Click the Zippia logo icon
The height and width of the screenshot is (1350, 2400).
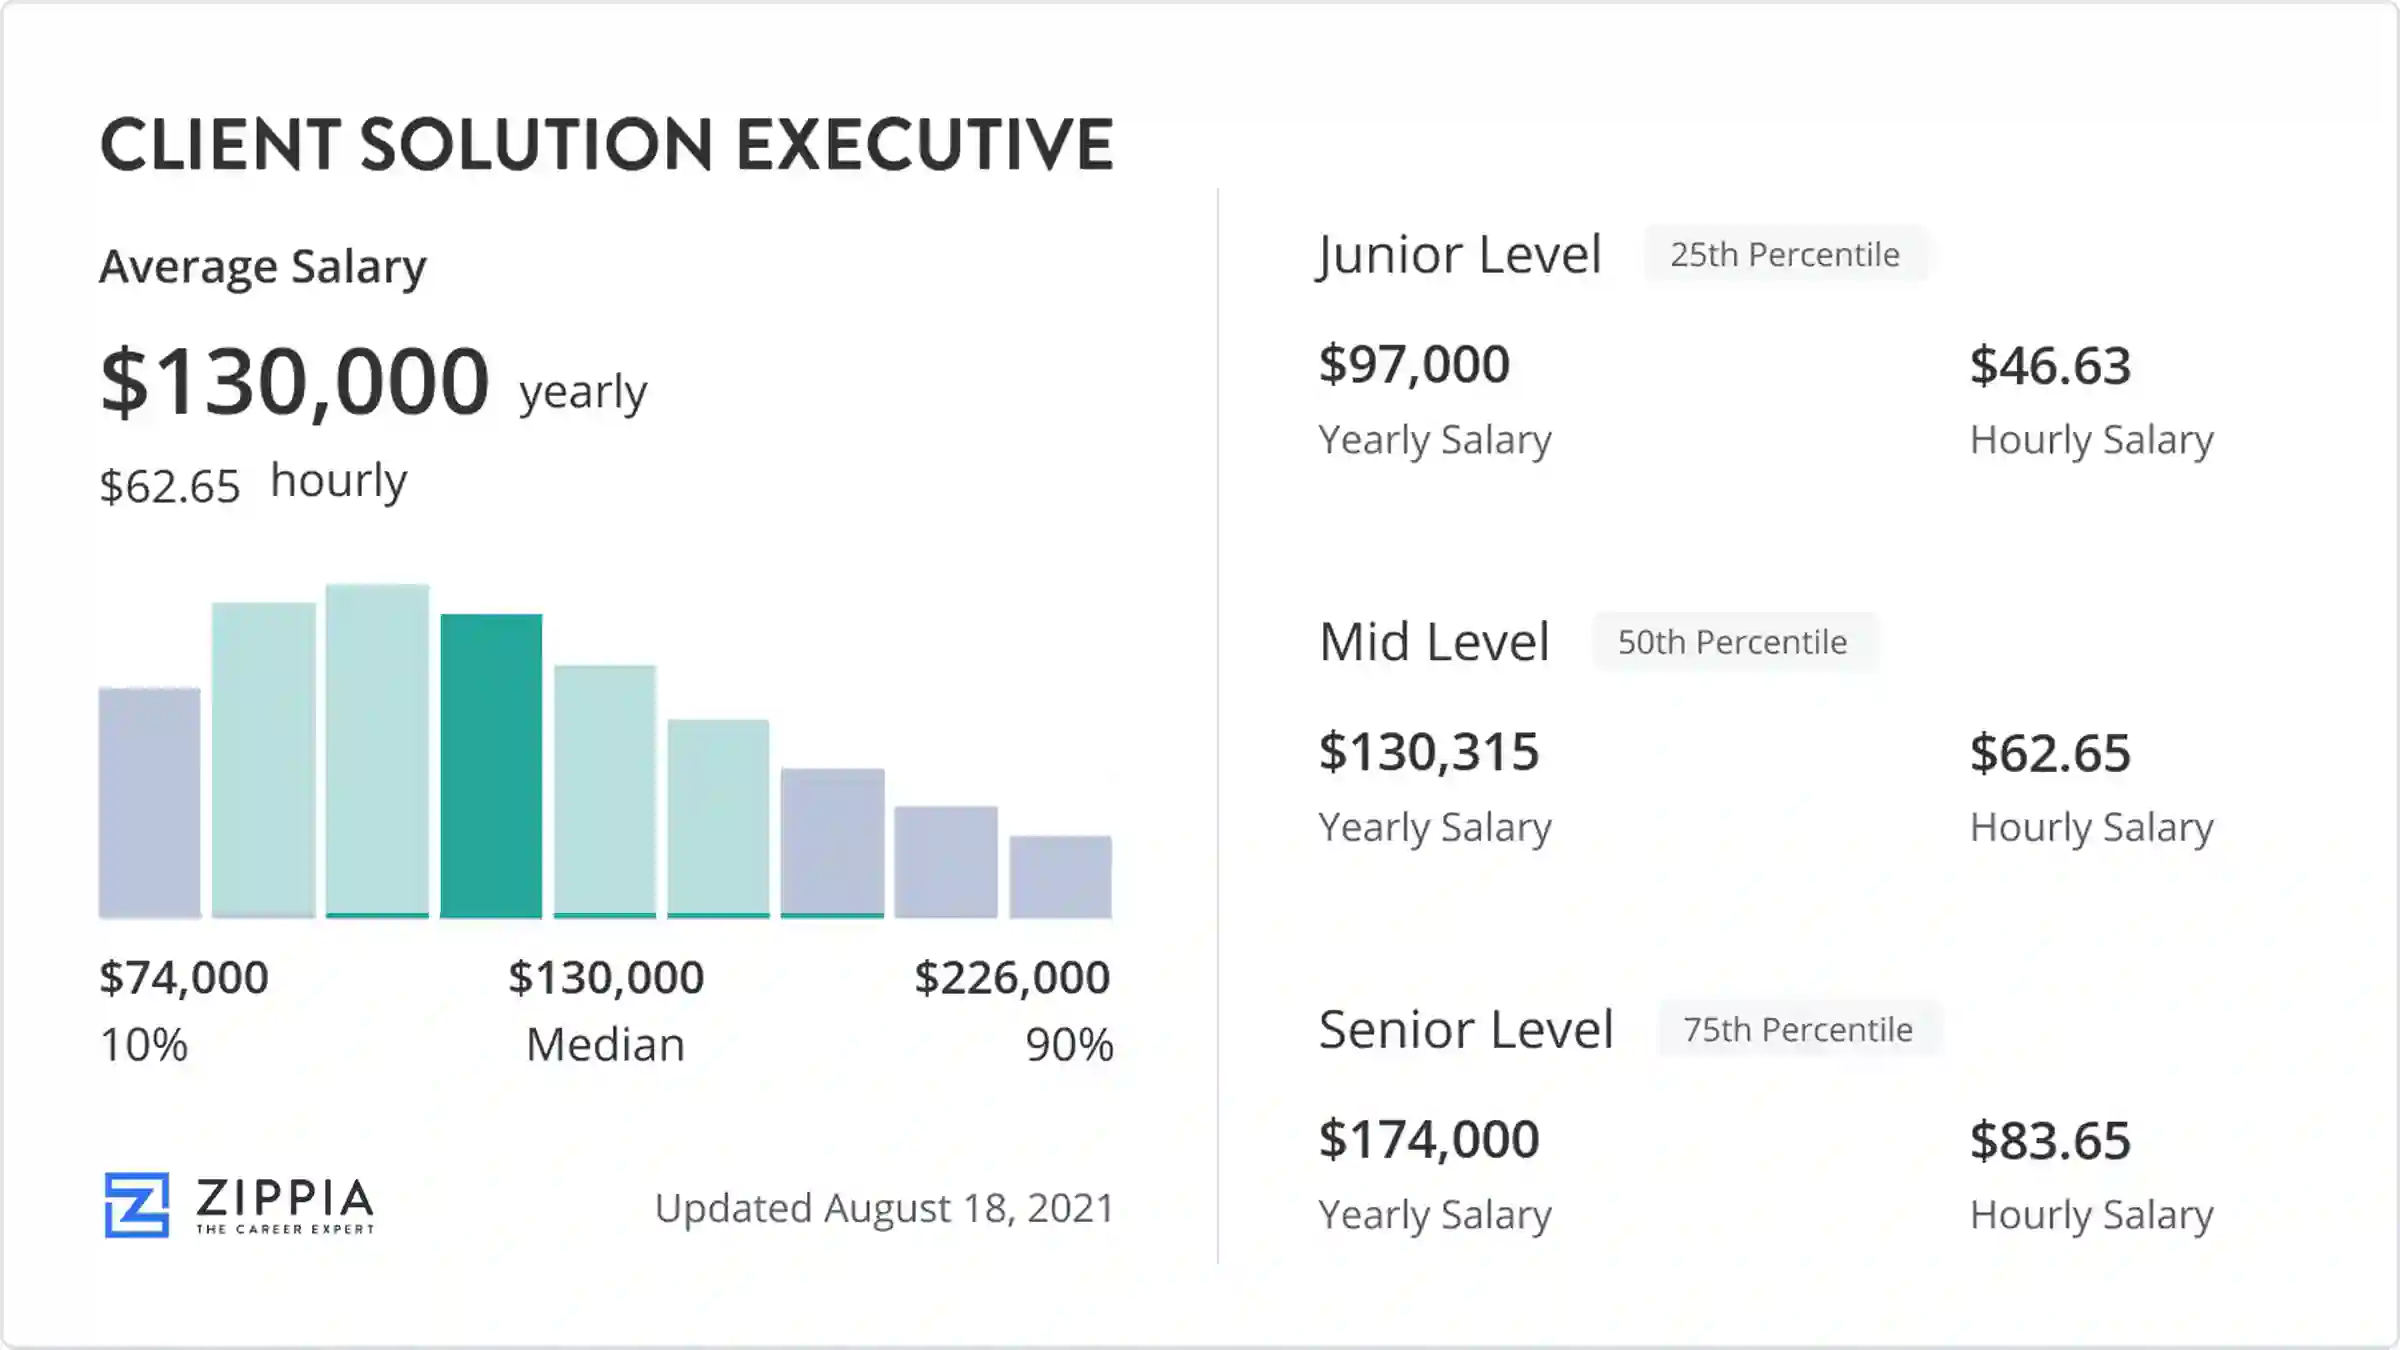tap(137, 1204)
